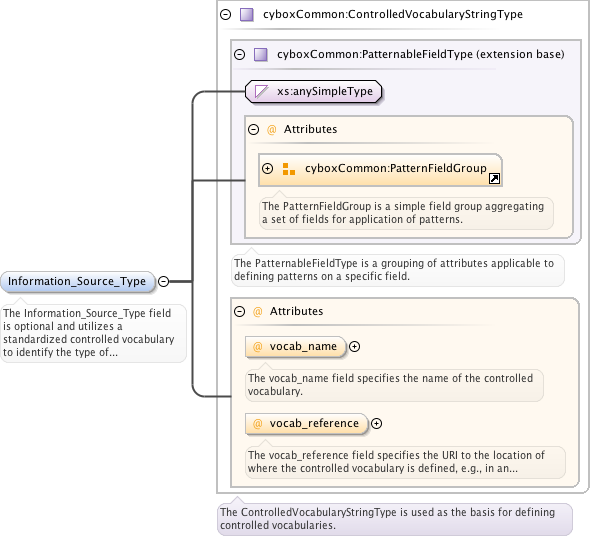
Task: Expand the vocab_name attribute details
Action: [x=354, y=346]
